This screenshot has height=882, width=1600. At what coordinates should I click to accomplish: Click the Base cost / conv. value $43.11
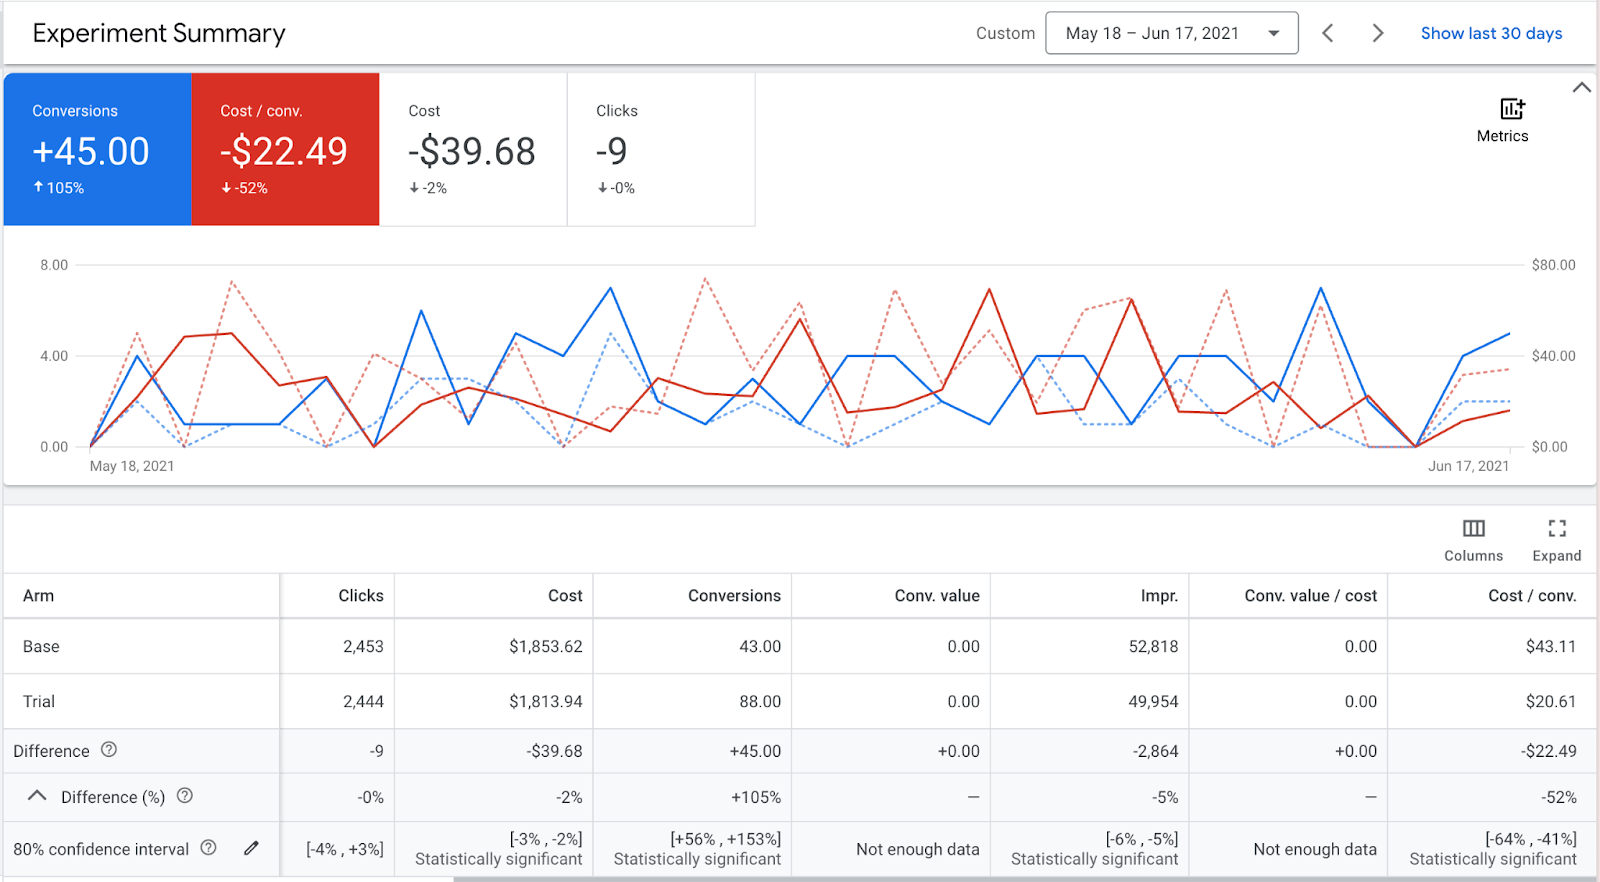point(1551,647)
